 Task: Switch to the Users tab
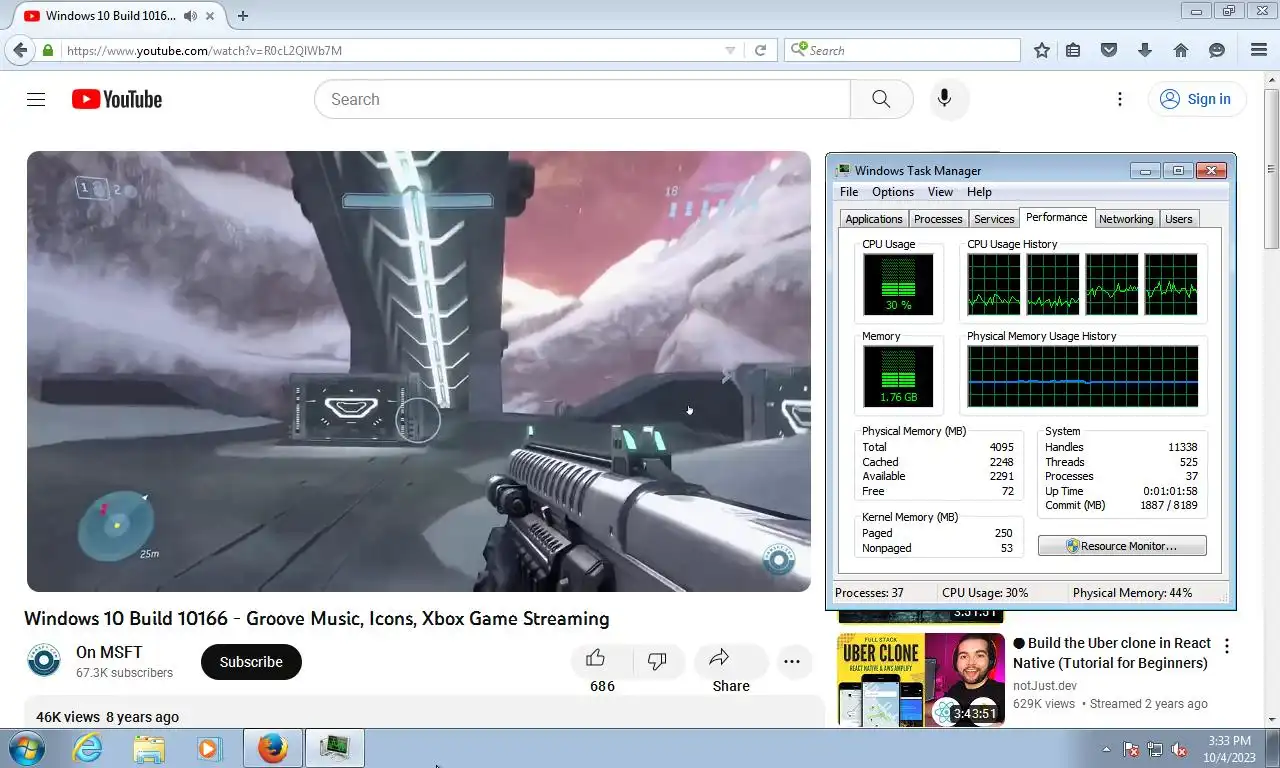click(x=1179, y=219)
